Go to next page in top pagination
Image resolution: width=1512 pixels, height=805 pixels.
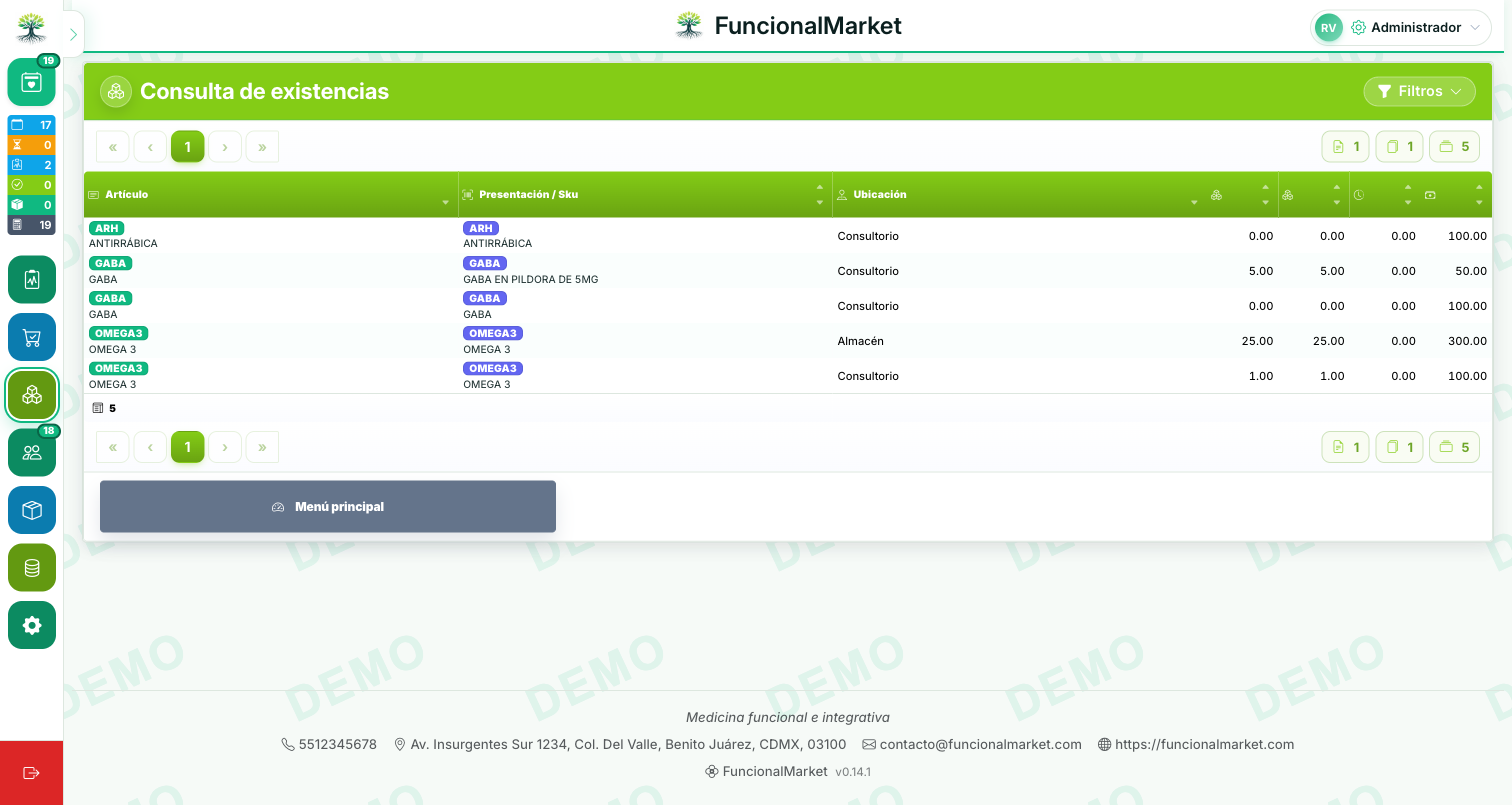[x=225, y=147]
